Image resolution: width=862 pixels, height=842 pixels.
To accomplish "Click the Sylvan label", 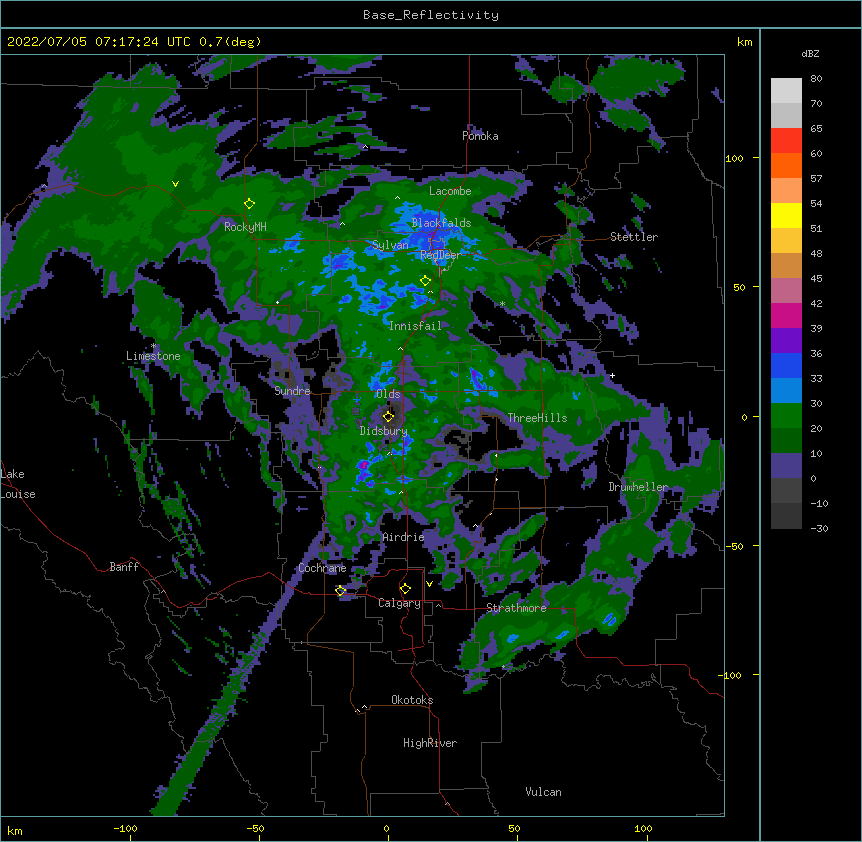I will point(390,245).
